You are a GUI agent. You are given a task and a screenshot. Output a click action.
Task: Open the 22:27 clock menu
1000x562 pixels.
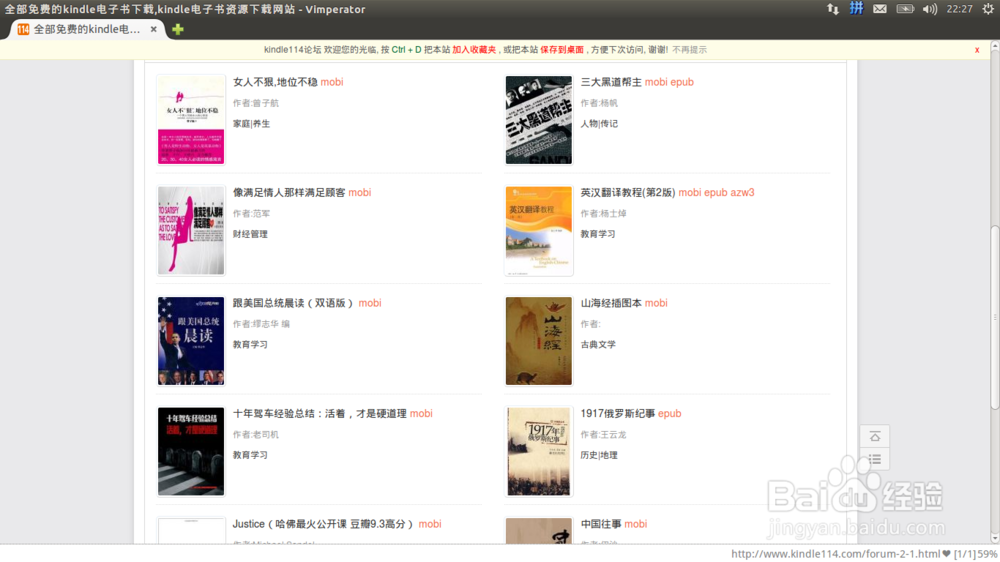[959, 9]
